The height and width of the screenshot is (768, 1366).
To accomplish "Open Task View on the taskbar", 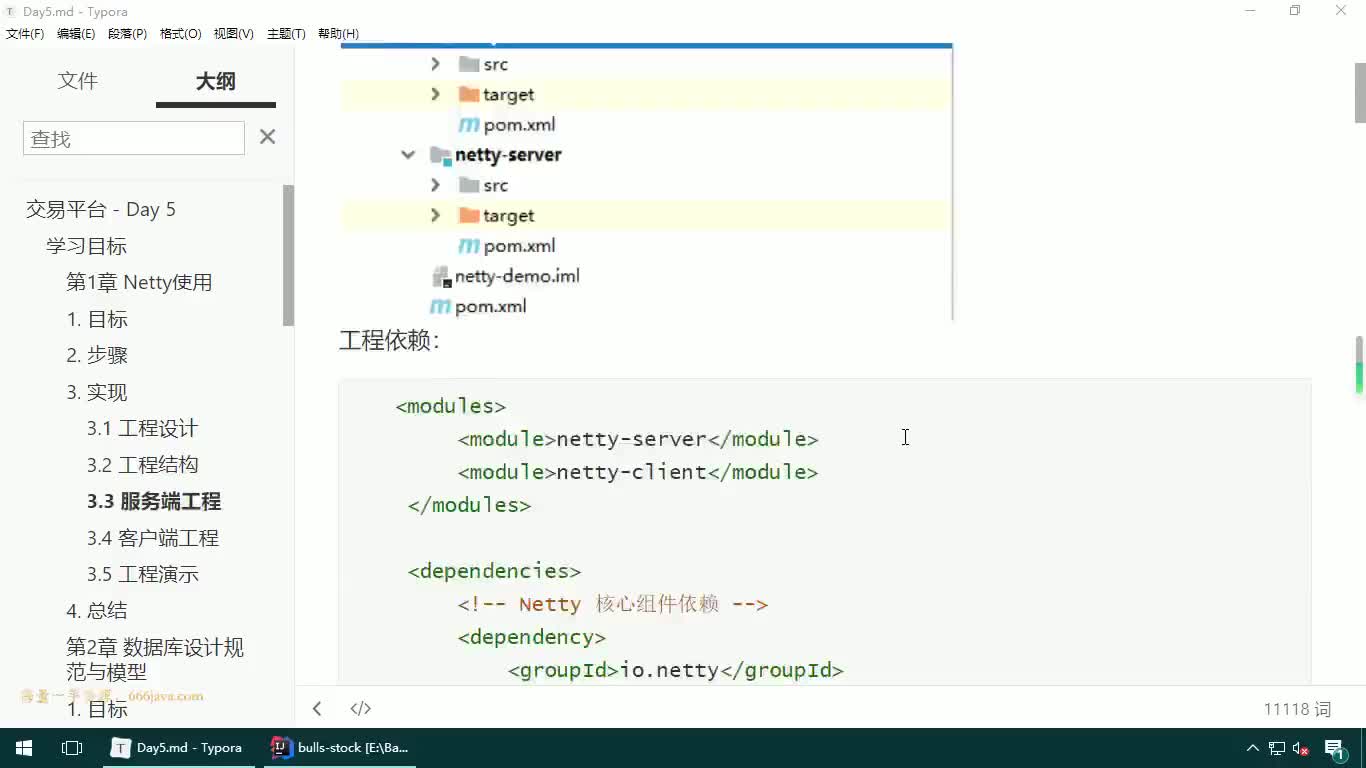I will point(72,747).
